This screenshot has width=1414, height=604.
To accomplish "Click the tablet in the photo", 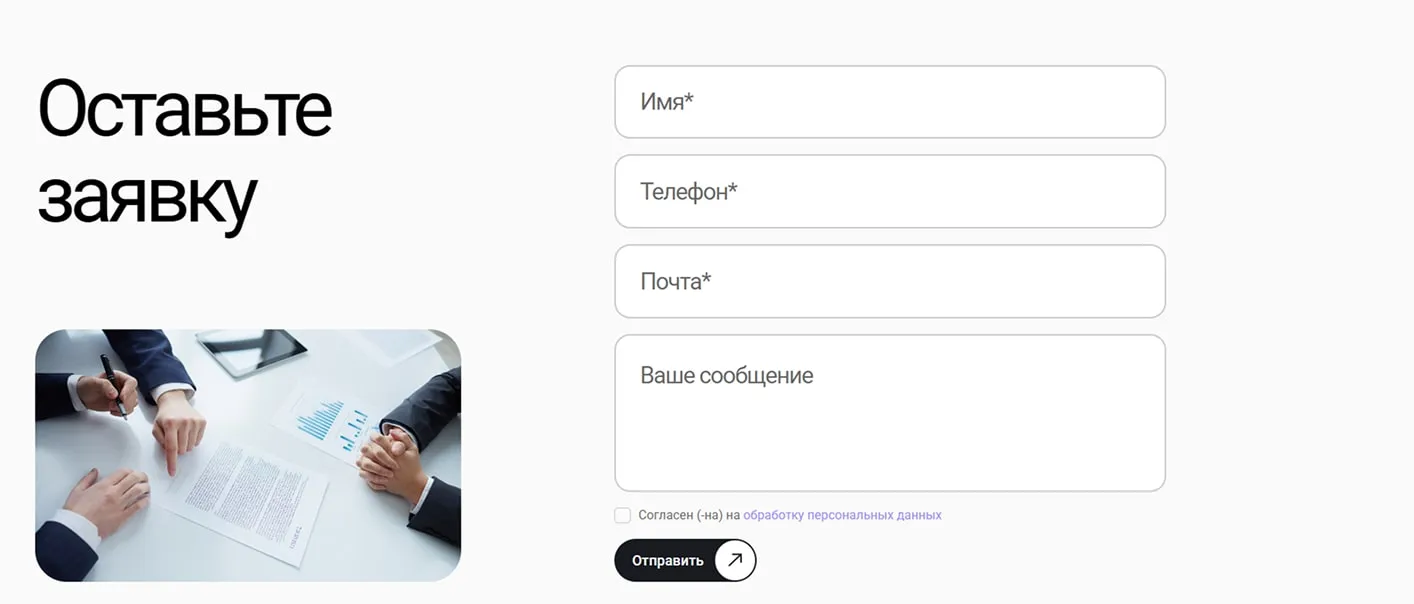I will pos(252,351).
